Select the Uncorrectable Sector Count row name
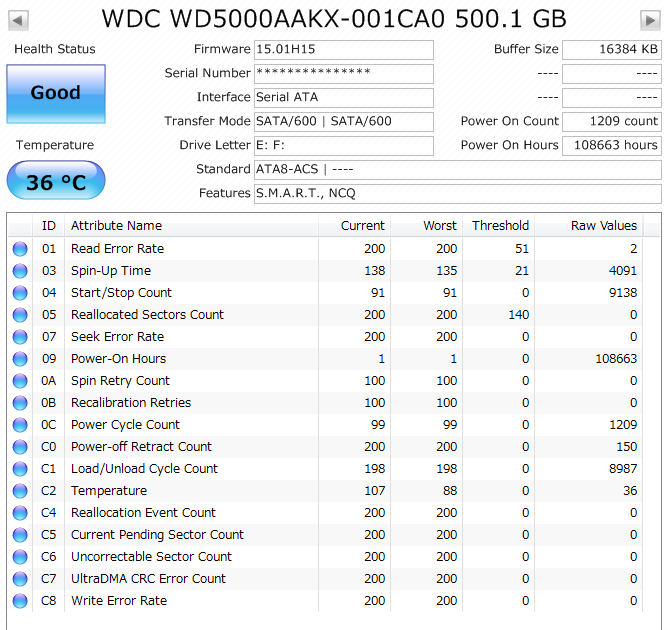The width and height of the screenshot is (670, 630). tap(151, 557)
